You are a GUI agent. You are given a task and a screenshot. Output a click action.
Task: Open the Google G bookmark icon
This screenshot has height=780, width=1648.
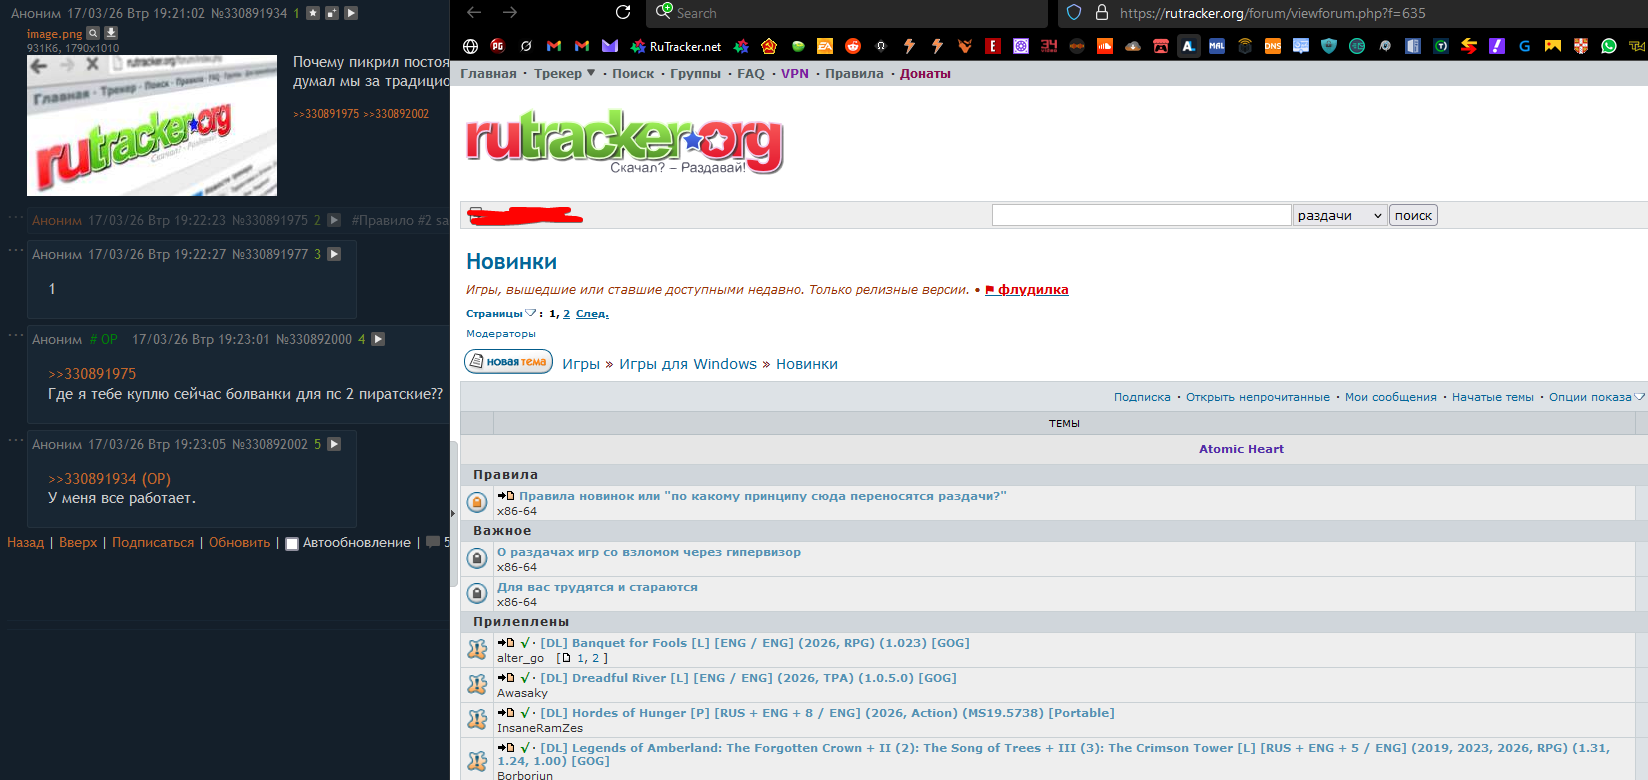[1525, 46]
